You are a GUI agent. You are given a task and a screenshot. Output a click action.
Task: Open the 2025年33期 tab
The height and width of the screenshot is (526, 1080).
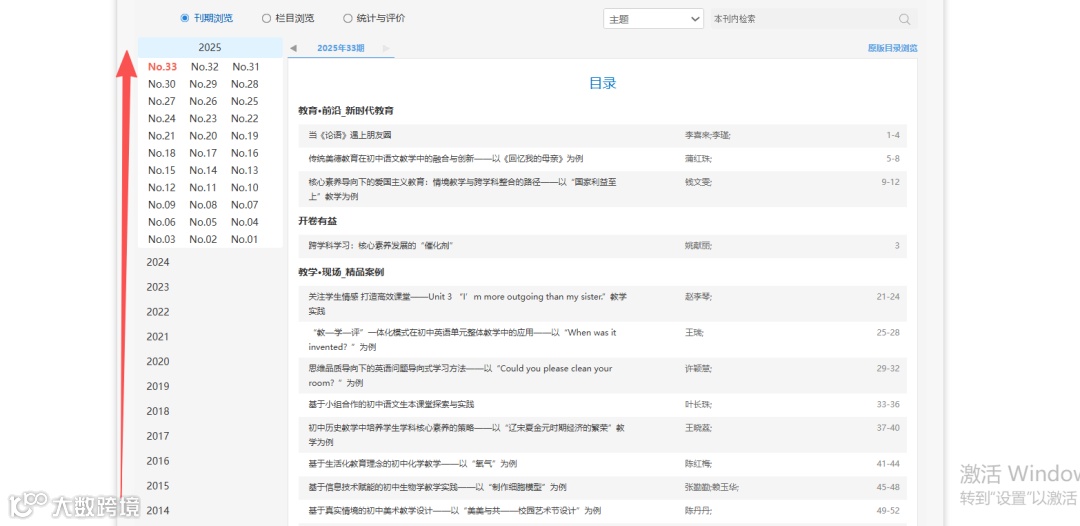pos(340,48)
